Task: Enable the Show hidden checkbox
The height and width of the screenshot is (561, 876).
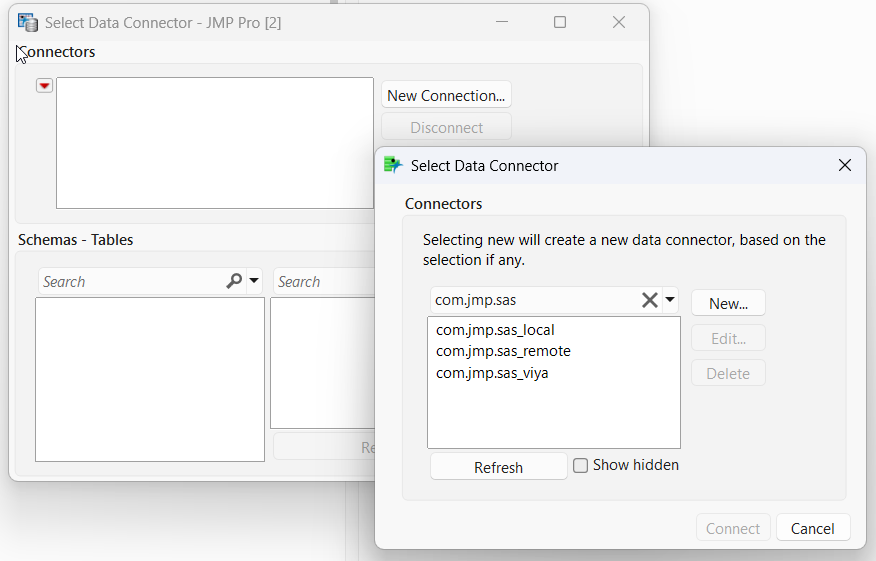Action: 580,465
